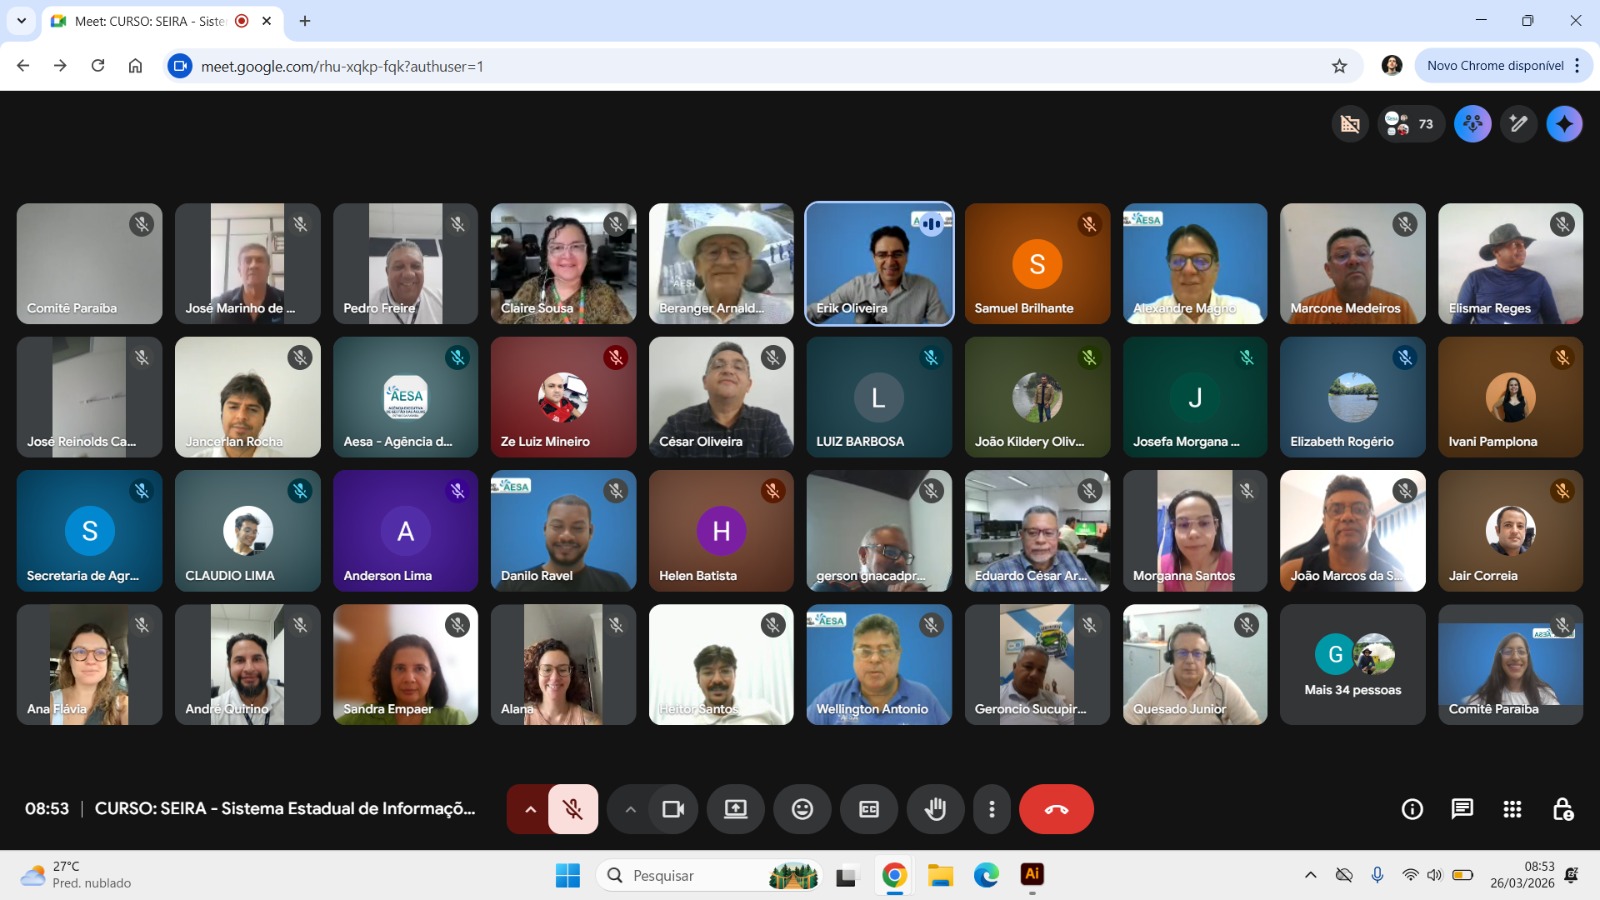The height and width of the screenshot is (900, 1600).
Task: Show all 73 participants in people panel
Action: tap(1411, 124)
